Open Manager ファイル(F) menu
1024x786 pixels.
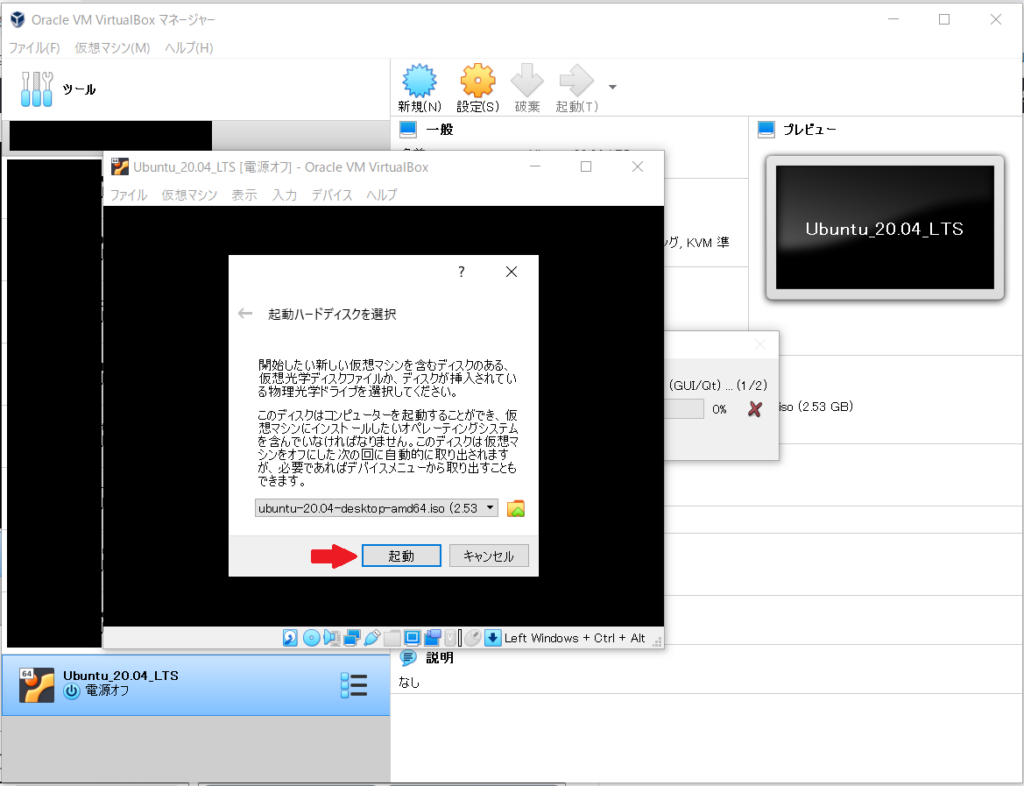point(34,48)
